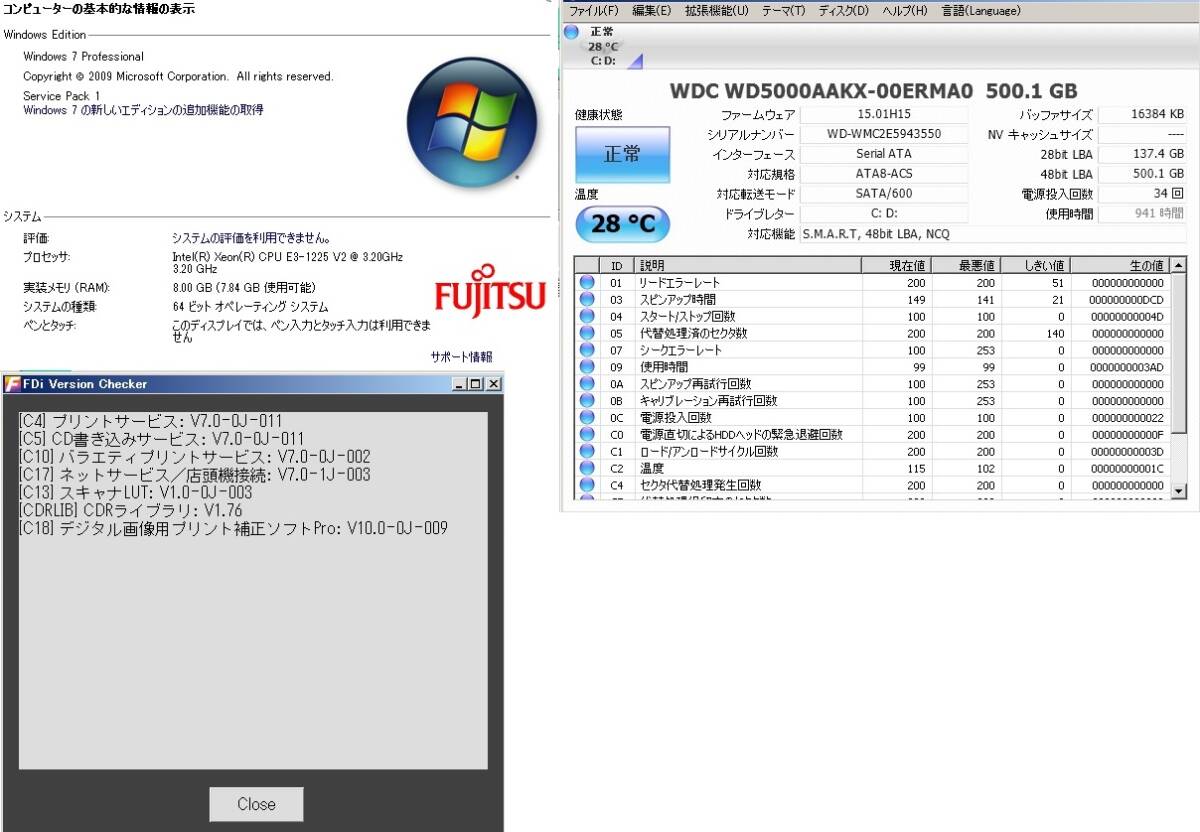Click the ドライブレター field C: D:

[x=884, y=214]
